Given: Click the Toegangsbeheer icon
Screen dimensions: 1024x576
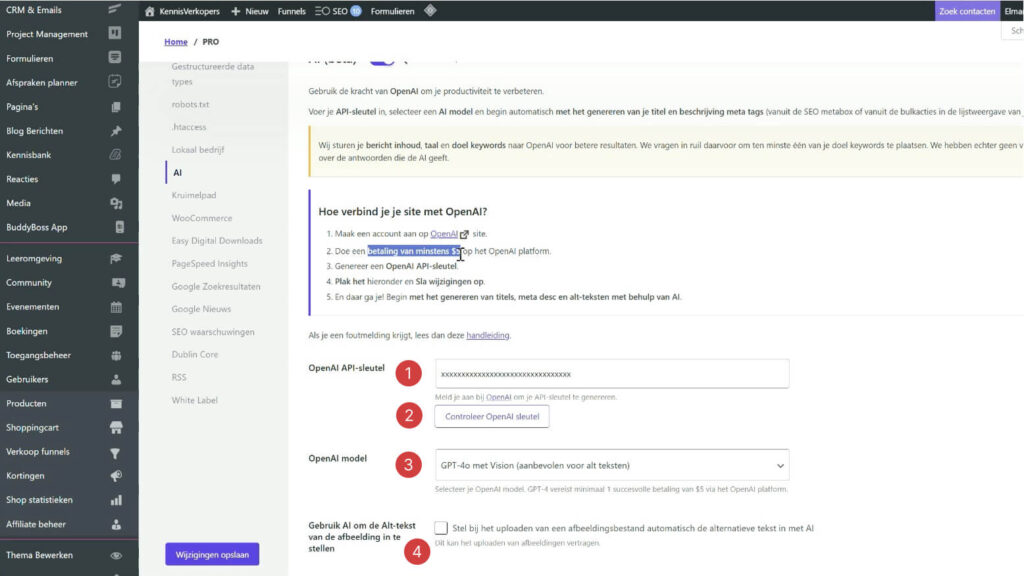Looking at the screenshot, I should pyautogui.click(x=116, y=355).
